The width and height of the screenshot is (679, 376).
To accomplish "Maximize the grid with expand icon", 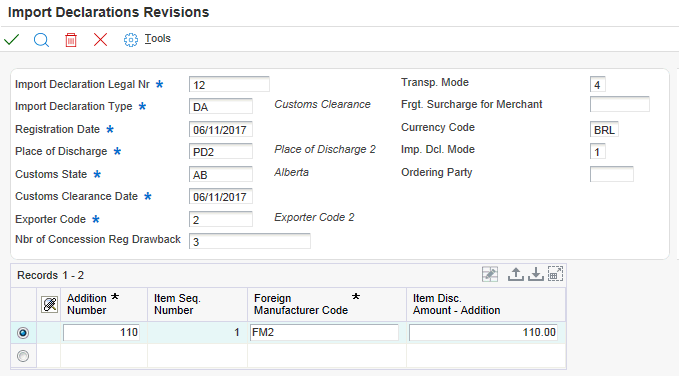I will point(555,274).
